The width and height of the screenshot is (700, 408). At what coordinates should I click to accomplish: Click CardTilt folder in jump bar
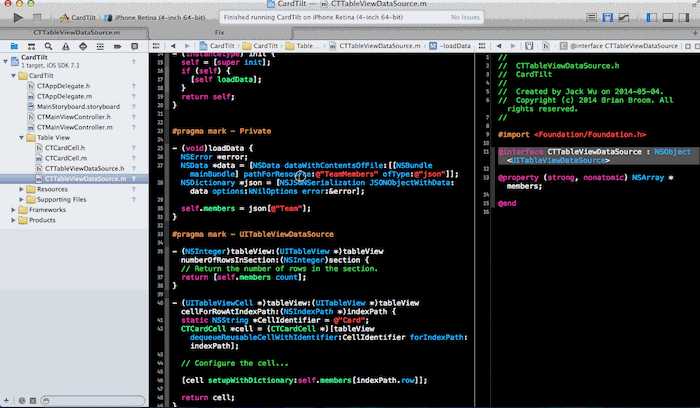pos(260,46)
